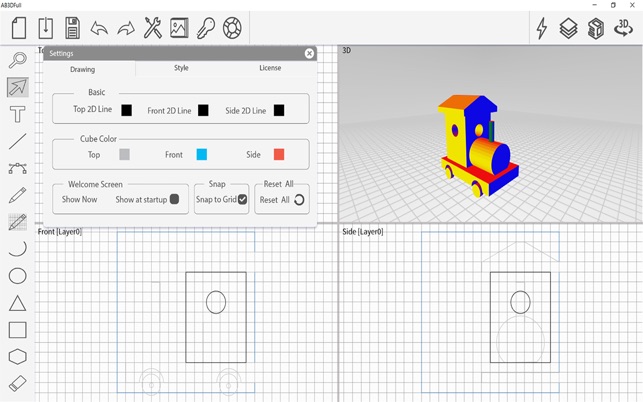Open the Style tab in Settings
The height and width of the screenshot is (402, 643).
tap(181, 68)
